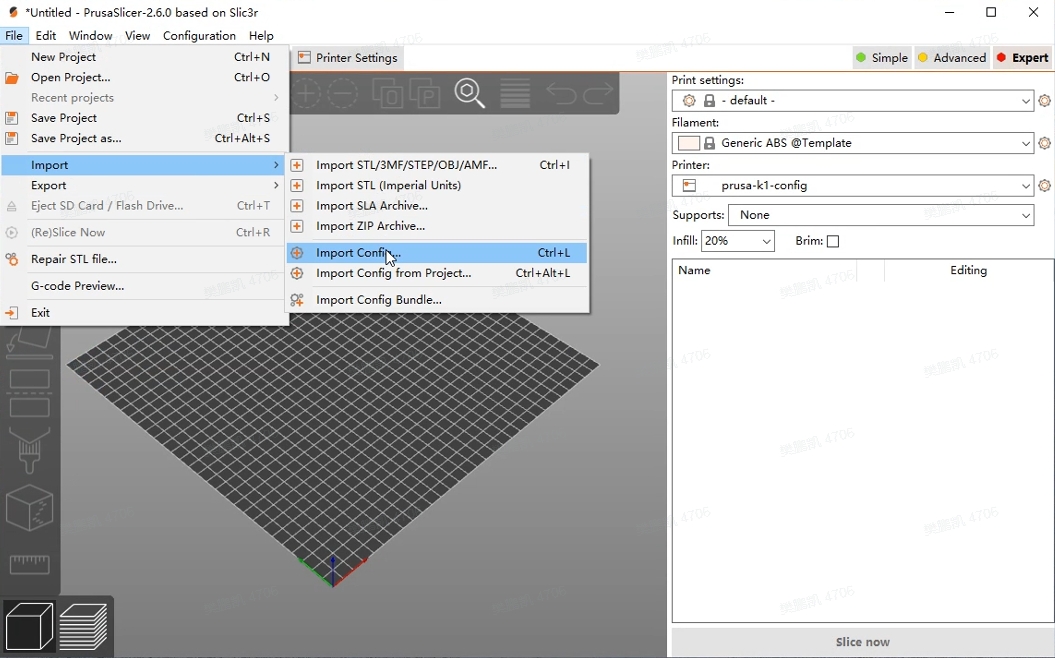Viewport: 1055px width, 658px height.
Task: Click the add instance plus toolbar icon
Action: coord(305,93)
